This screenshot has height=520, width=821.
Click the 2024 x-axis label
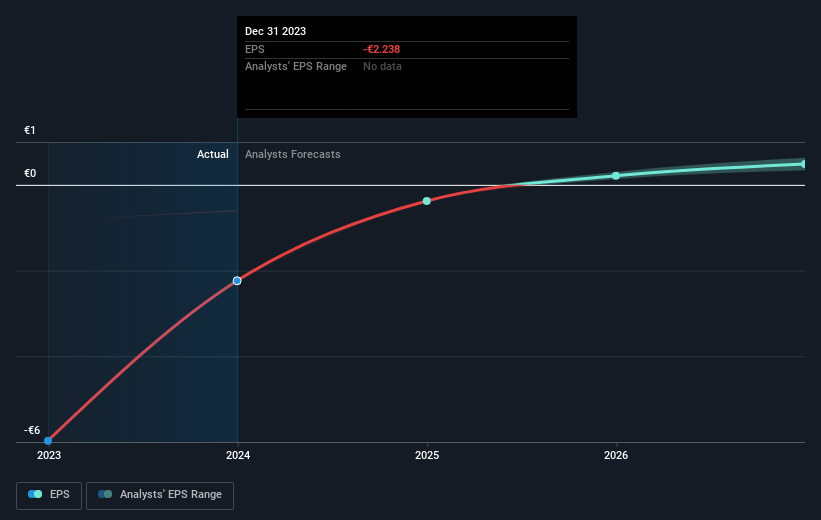[x=238, y=456]
